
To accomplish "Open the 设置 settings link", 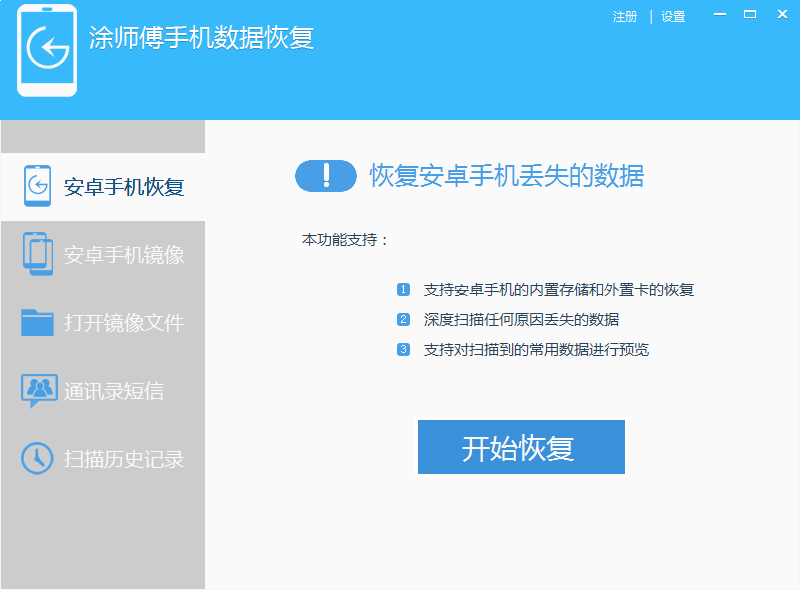I will click(673, 17).
